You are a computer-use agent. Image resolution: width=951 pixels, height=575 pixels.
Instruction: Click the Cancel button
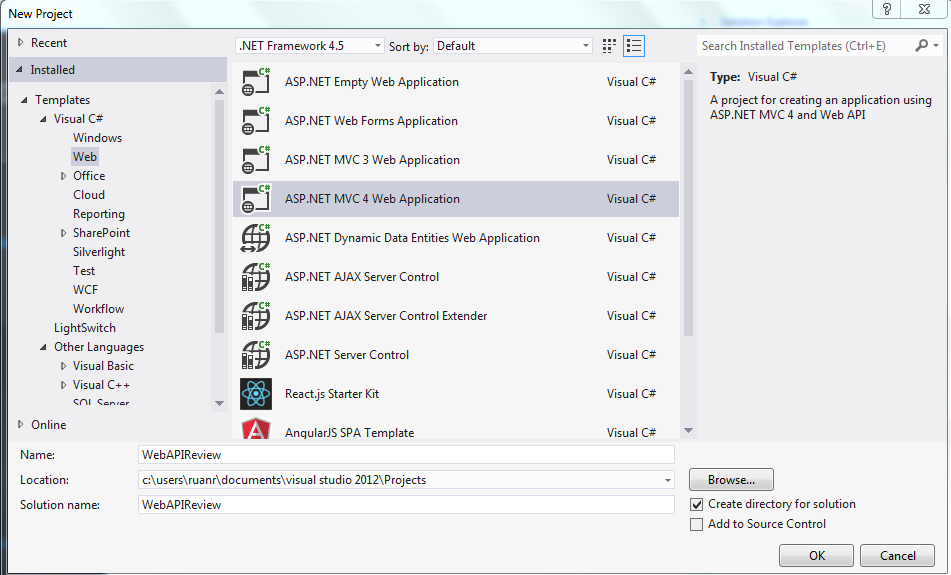tap(898, 556)
